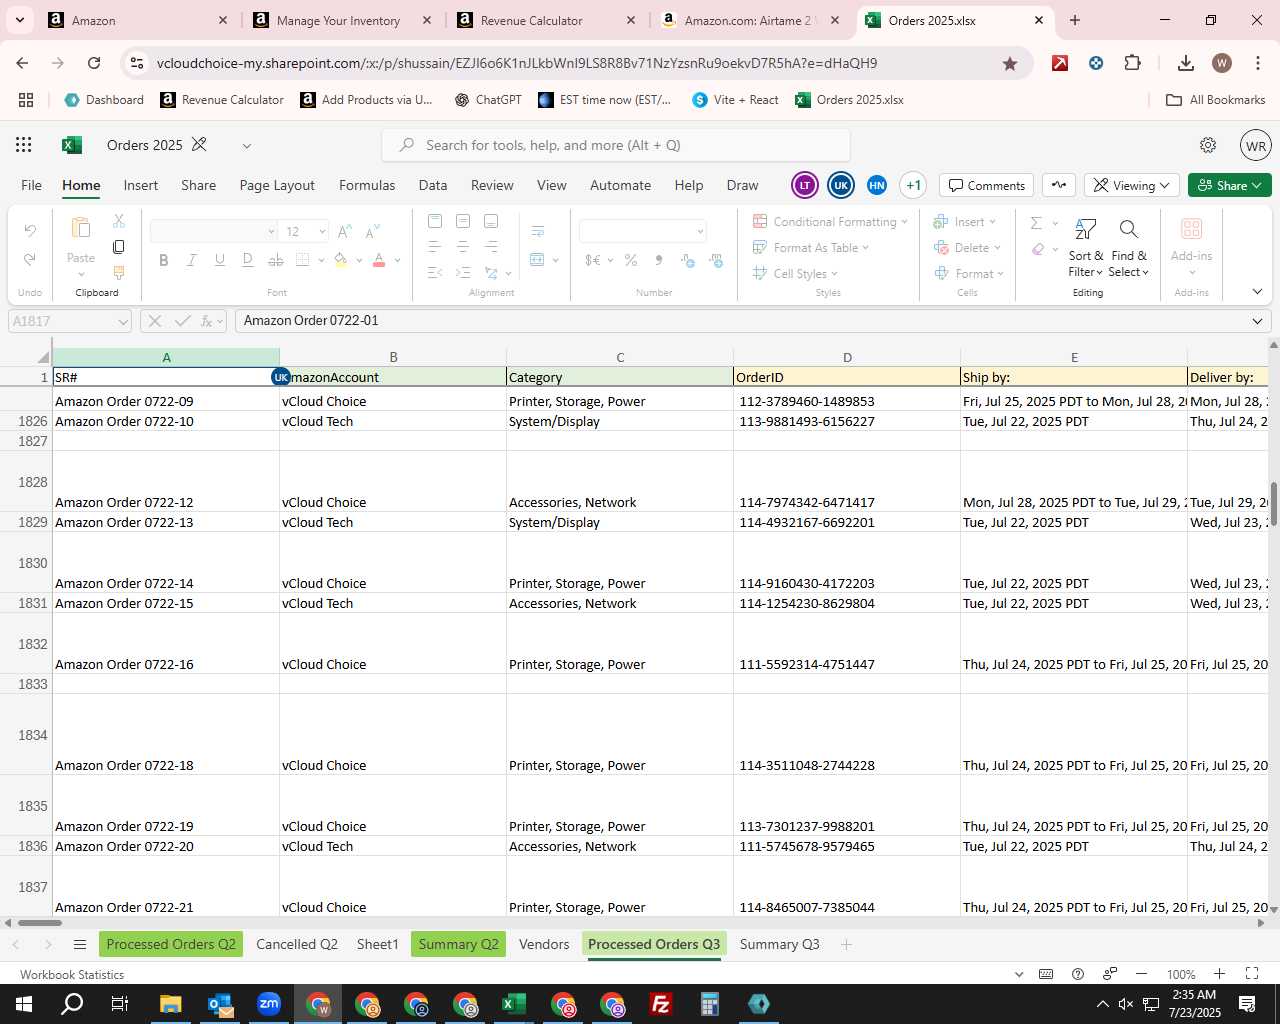
Task: Click the +1 more collaborators button
Action: (913, 185)
